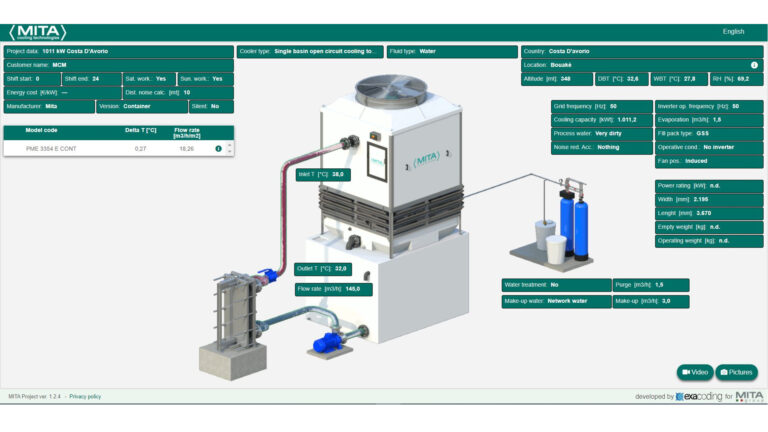Click the cooling tower fan on top

click(391, 92)
